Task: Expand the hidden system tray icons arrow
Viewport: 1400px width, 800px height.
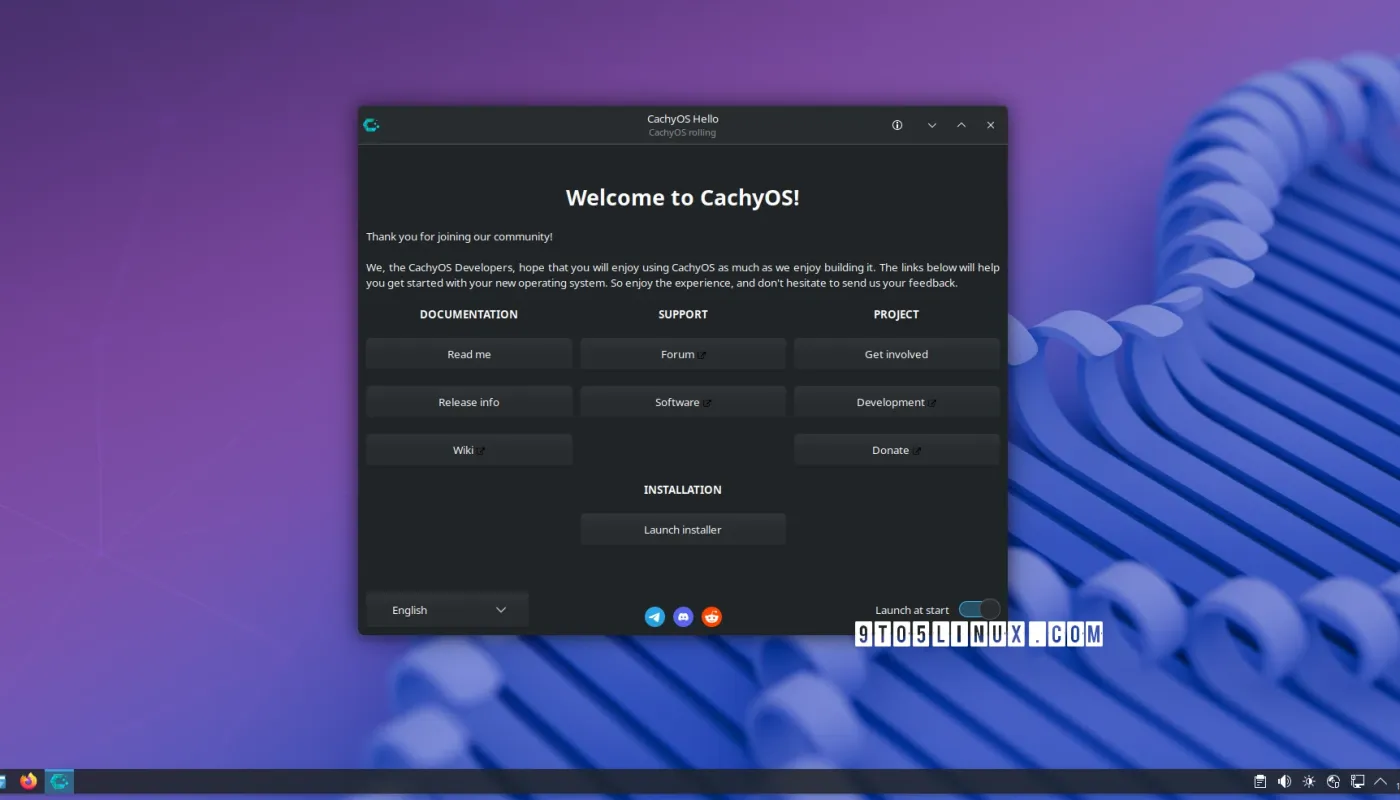Action: 1380,781
